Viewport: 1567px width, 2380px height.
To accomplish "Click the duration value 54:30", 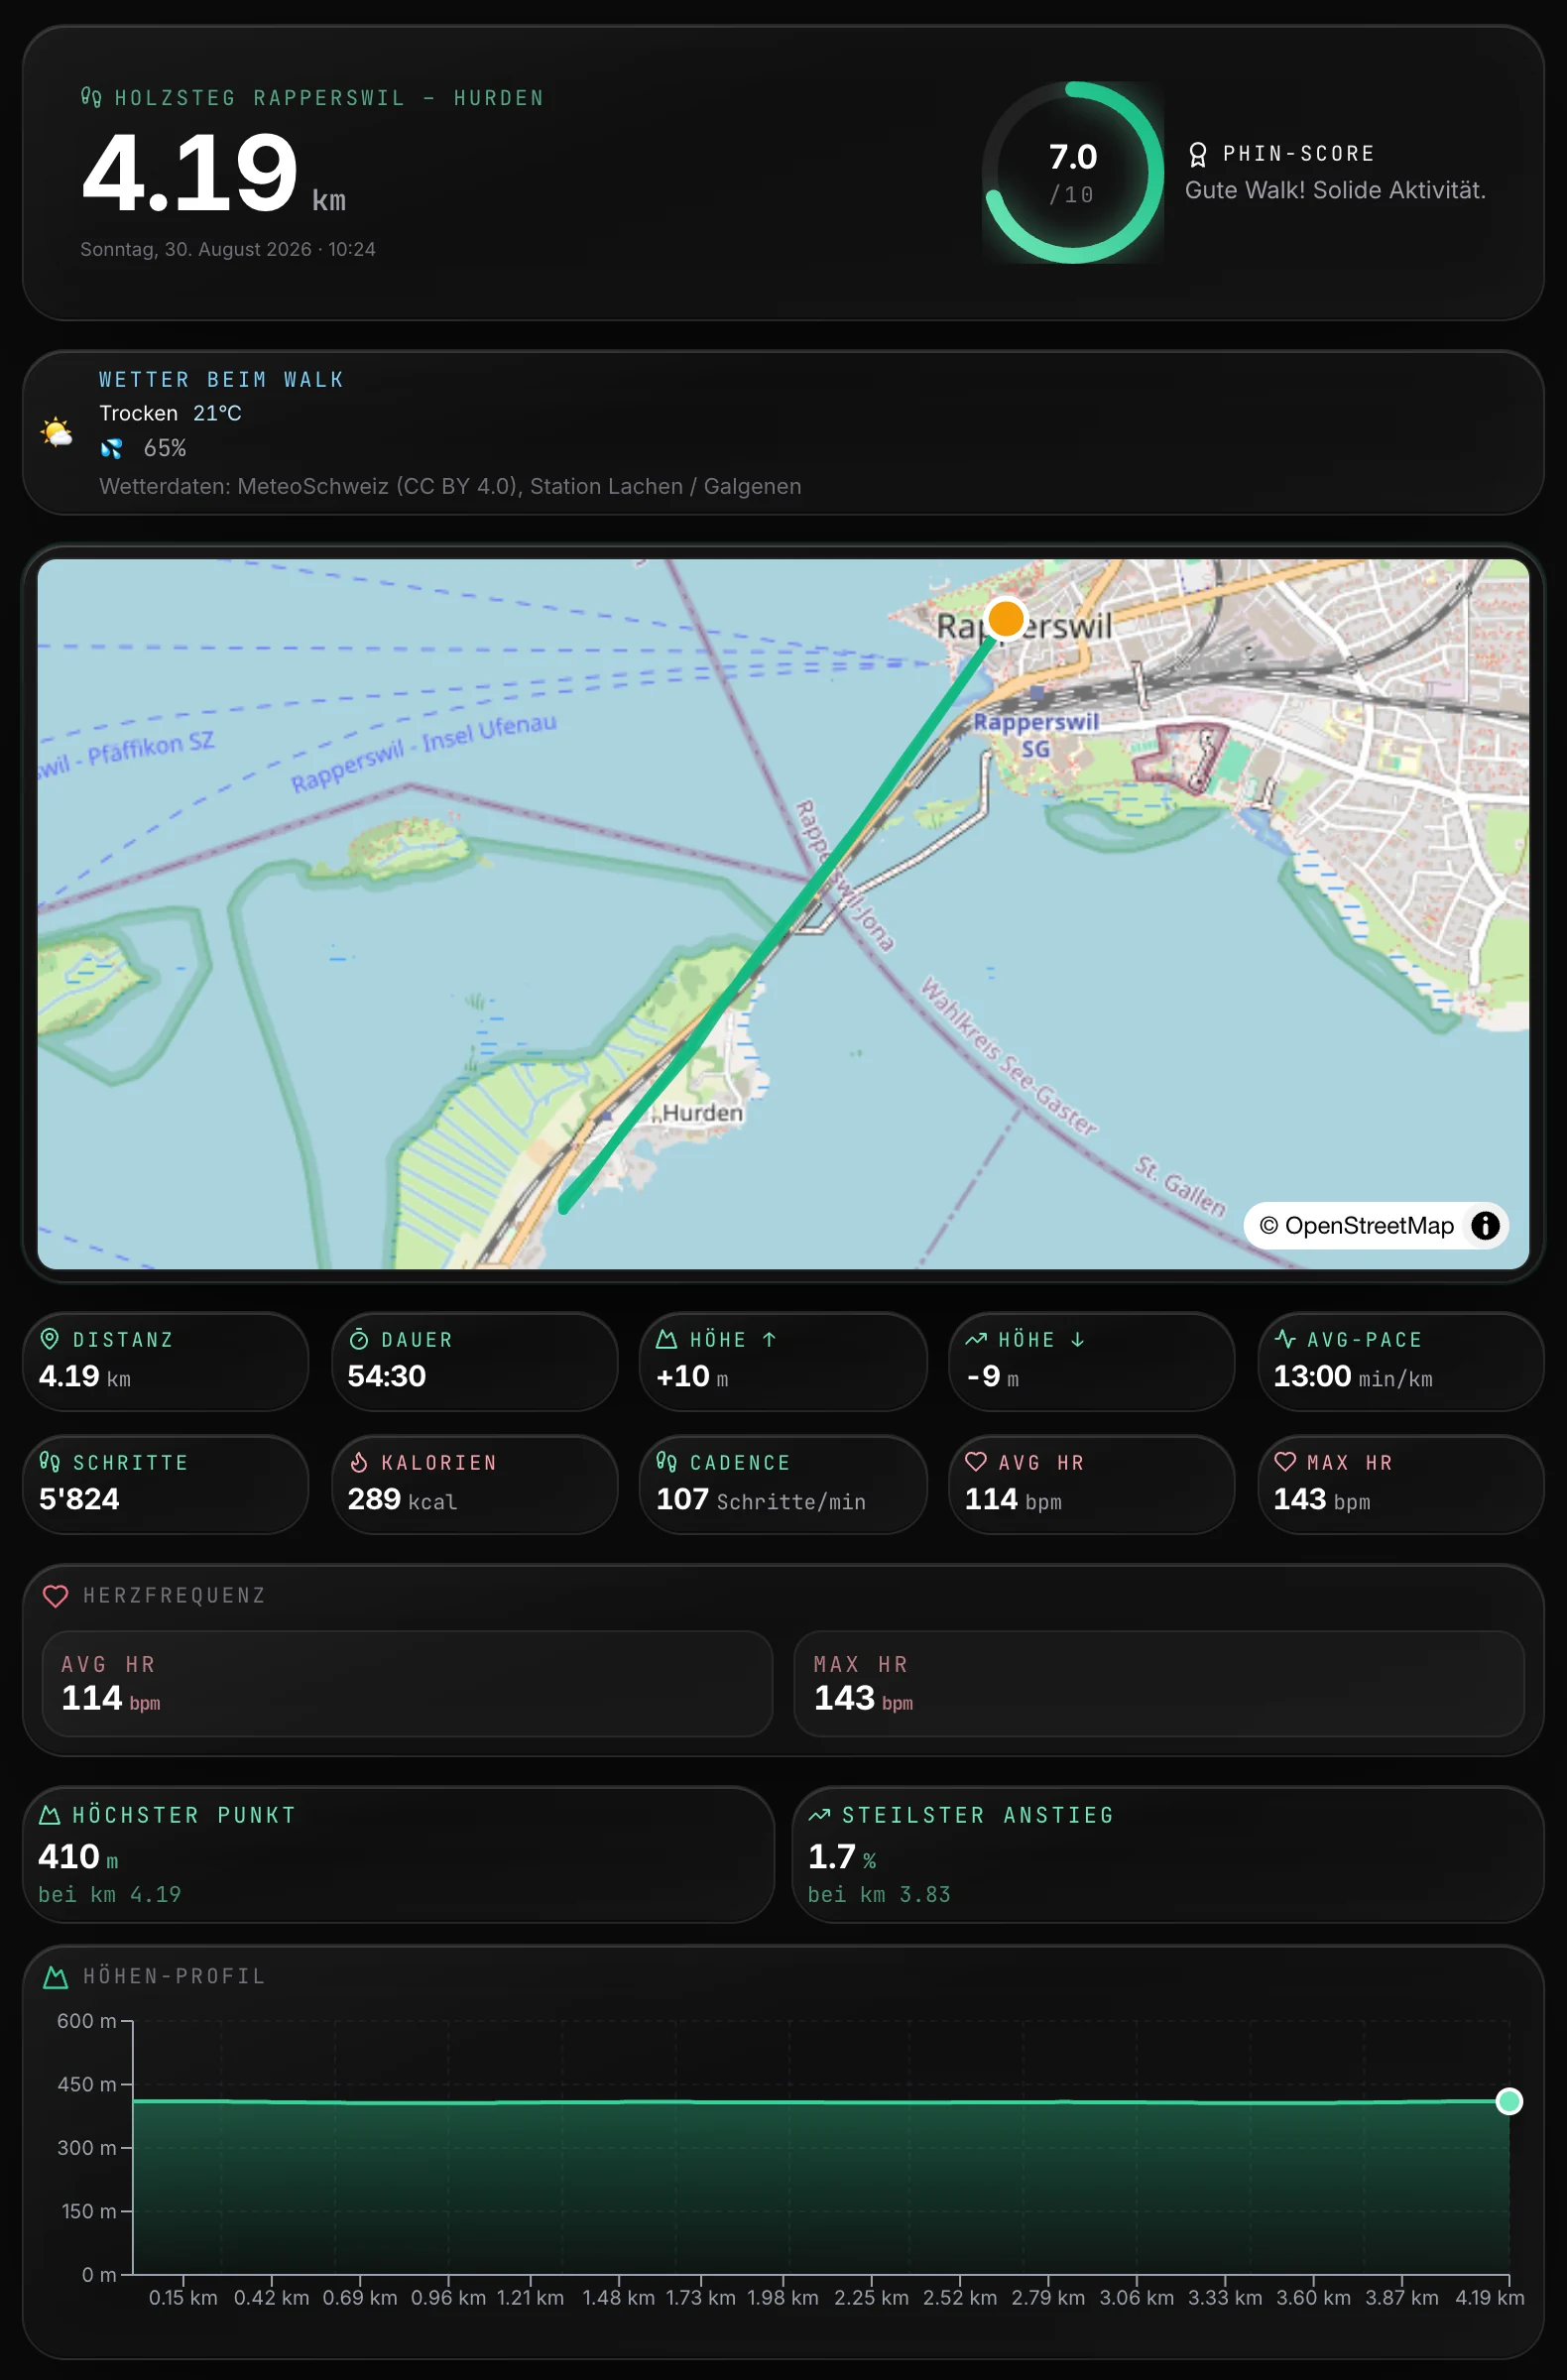I will click(387, 1376).
